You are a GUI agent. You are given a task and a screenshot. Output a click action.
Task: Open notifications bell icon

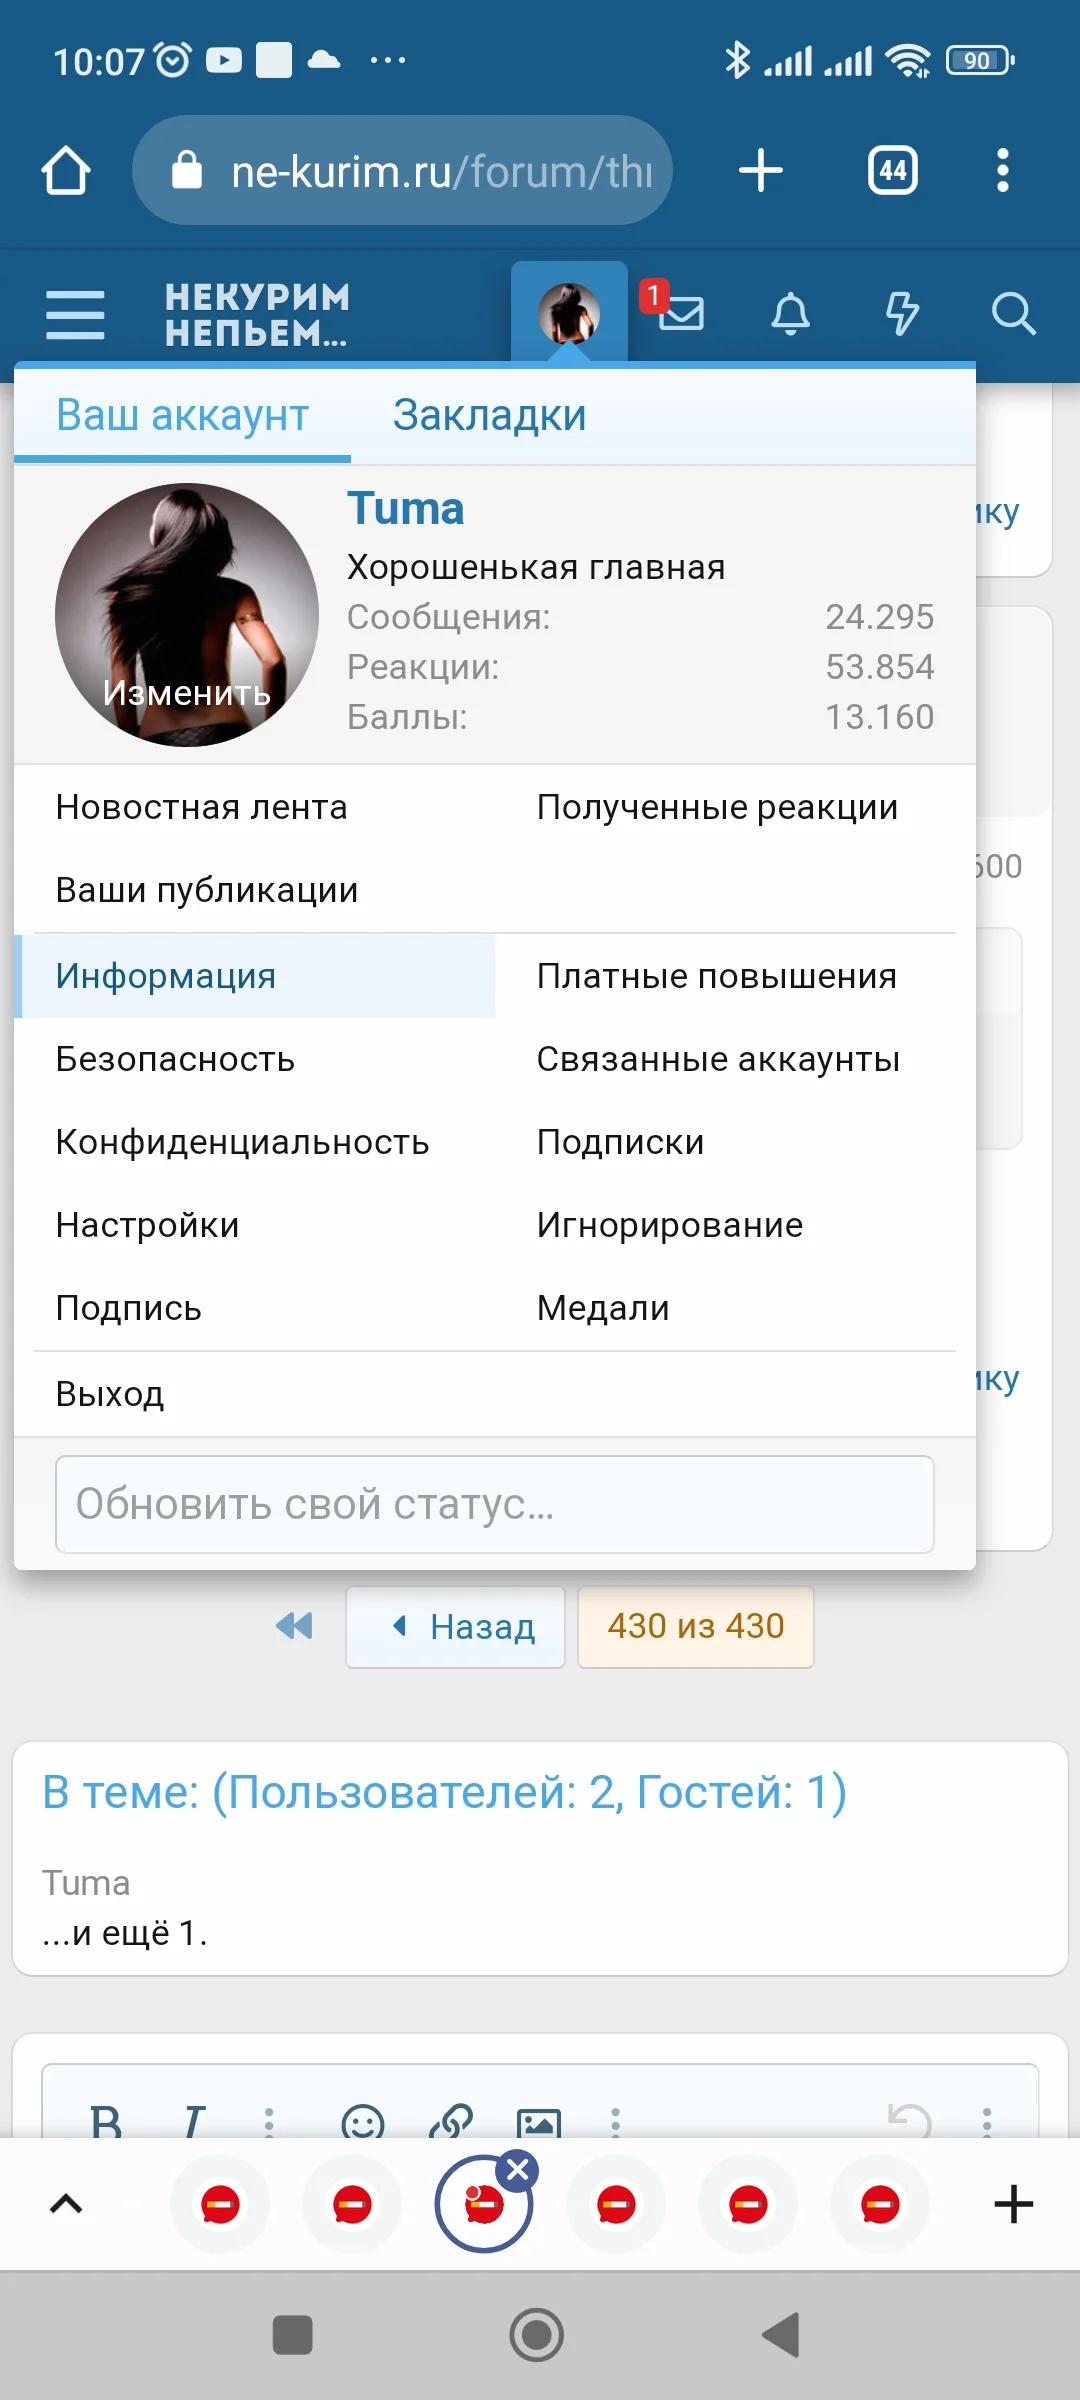coord(790,313)
